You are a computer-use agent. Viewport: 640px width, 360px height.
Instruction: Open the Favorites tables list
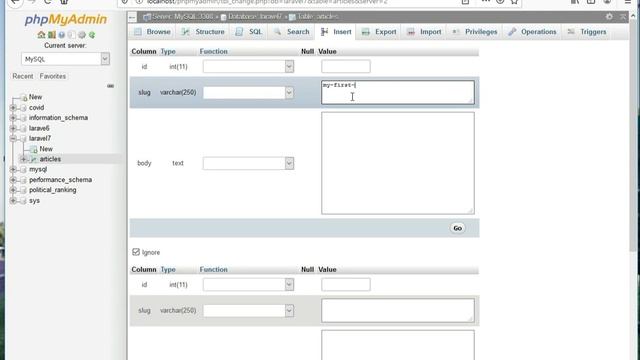click(53, 76)
